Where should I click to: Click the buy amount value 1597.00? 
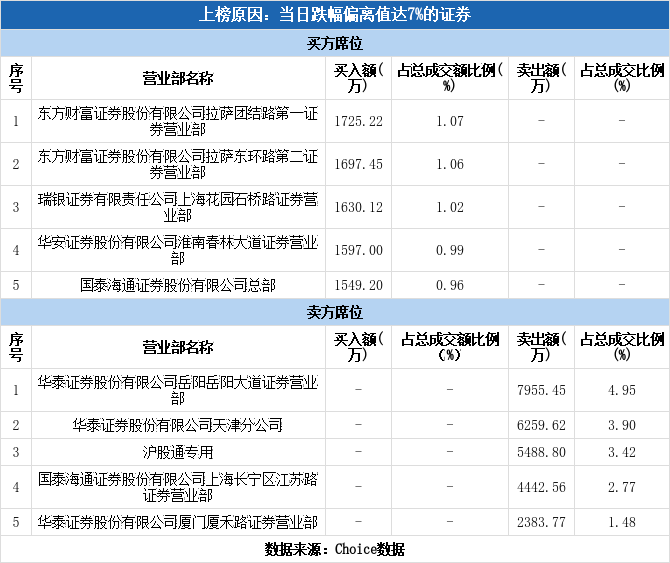(x=359, y=250)
